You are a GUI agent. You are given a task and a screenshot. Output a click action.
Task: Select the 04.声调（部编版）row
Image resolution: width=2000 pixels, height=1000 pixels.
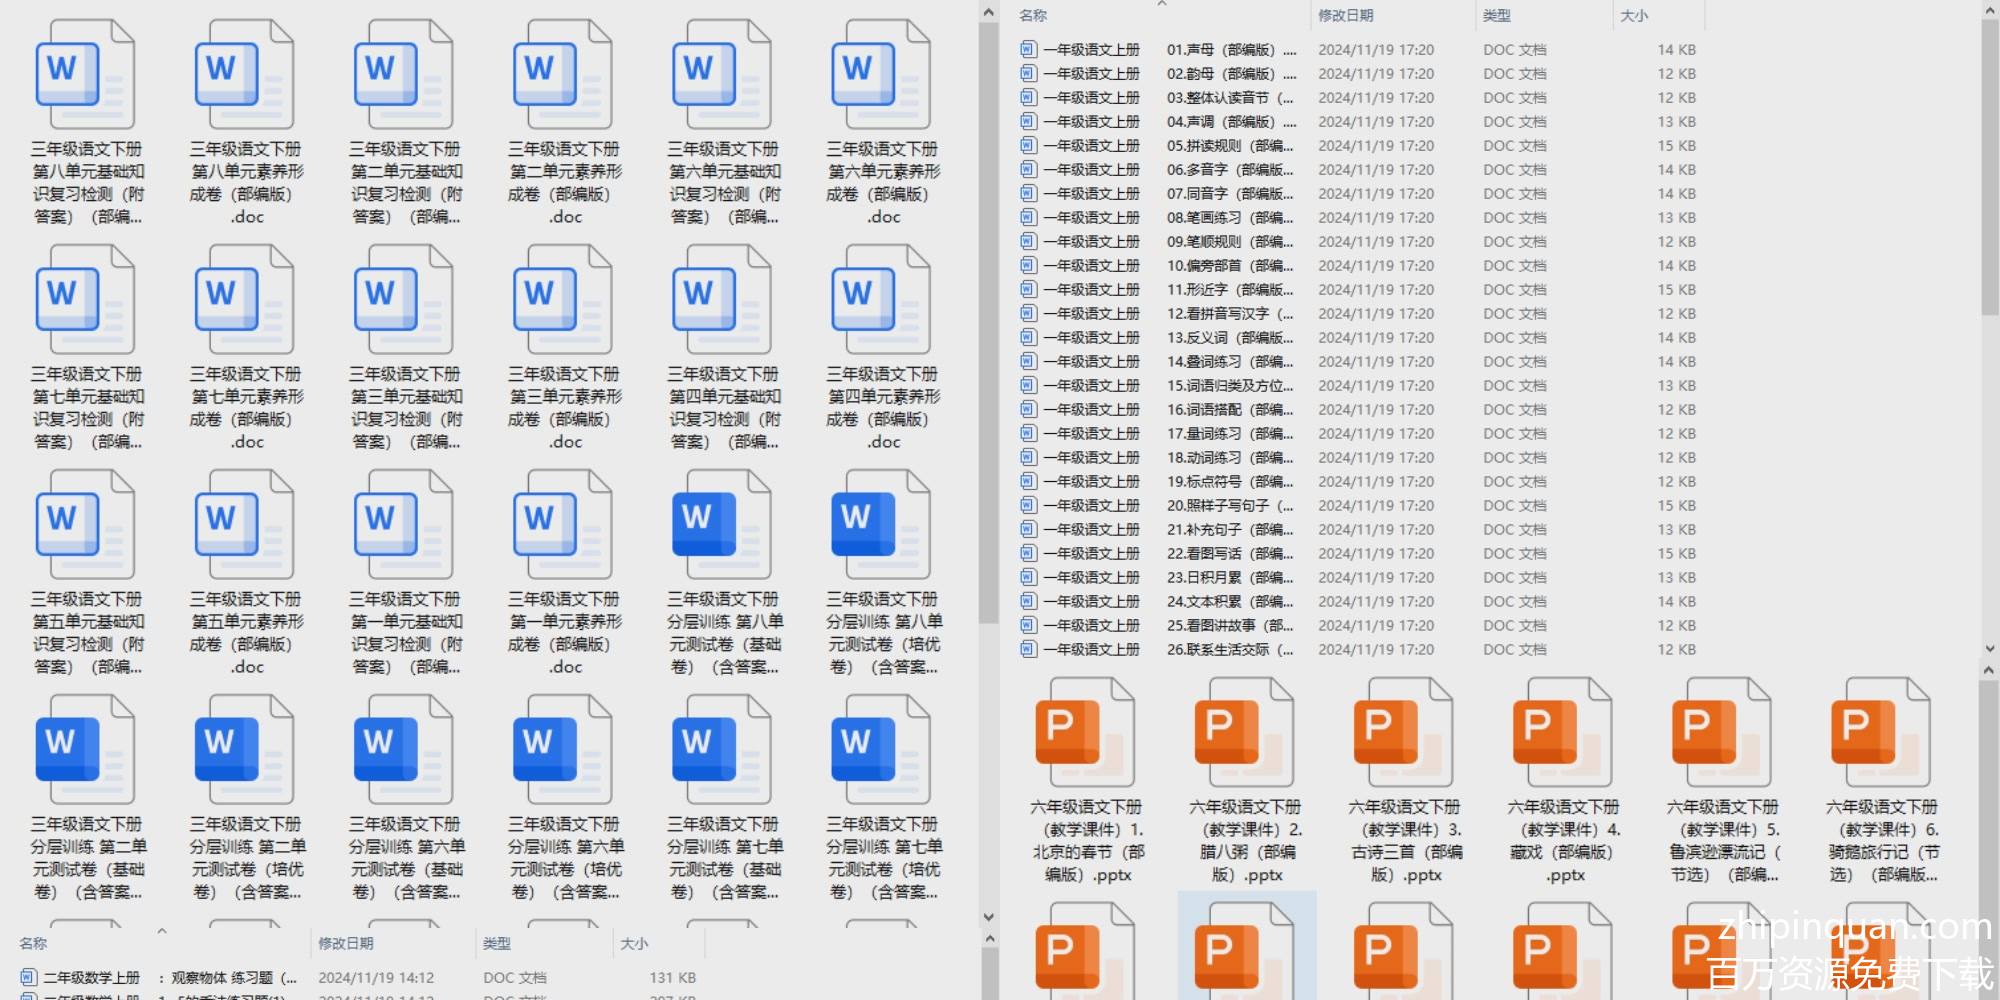pyautogui.click(x=1358, y=121)
